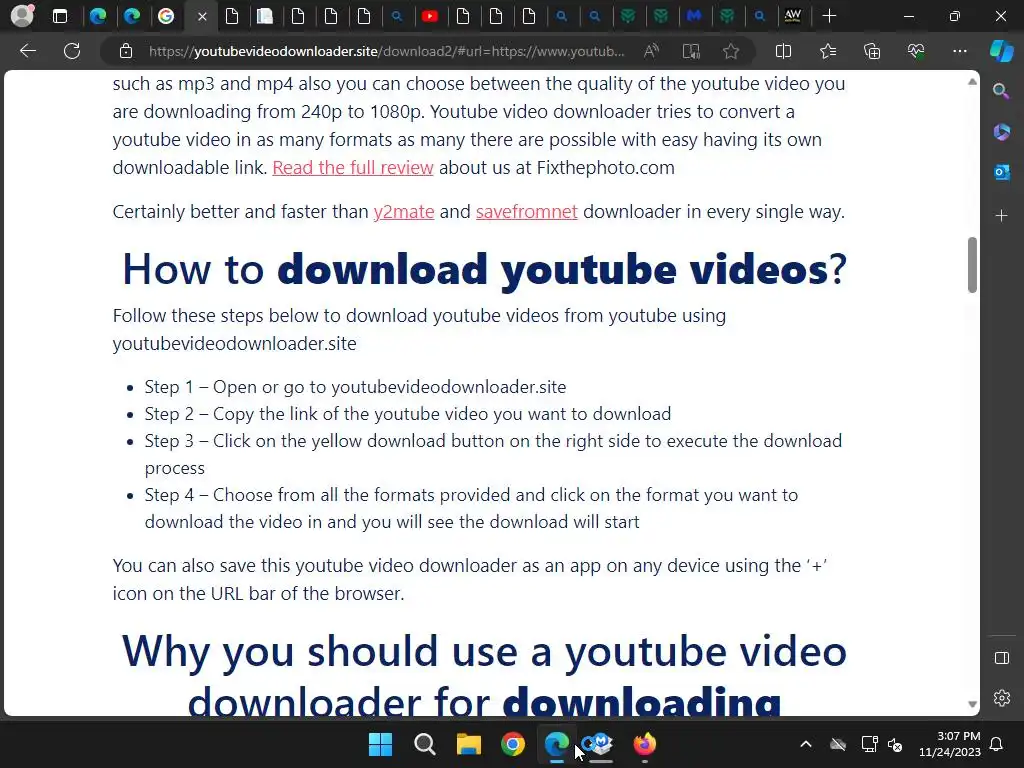Viewport: 1024px width, 768px height.
Task: Open split screen view
Action: [783, 51]
